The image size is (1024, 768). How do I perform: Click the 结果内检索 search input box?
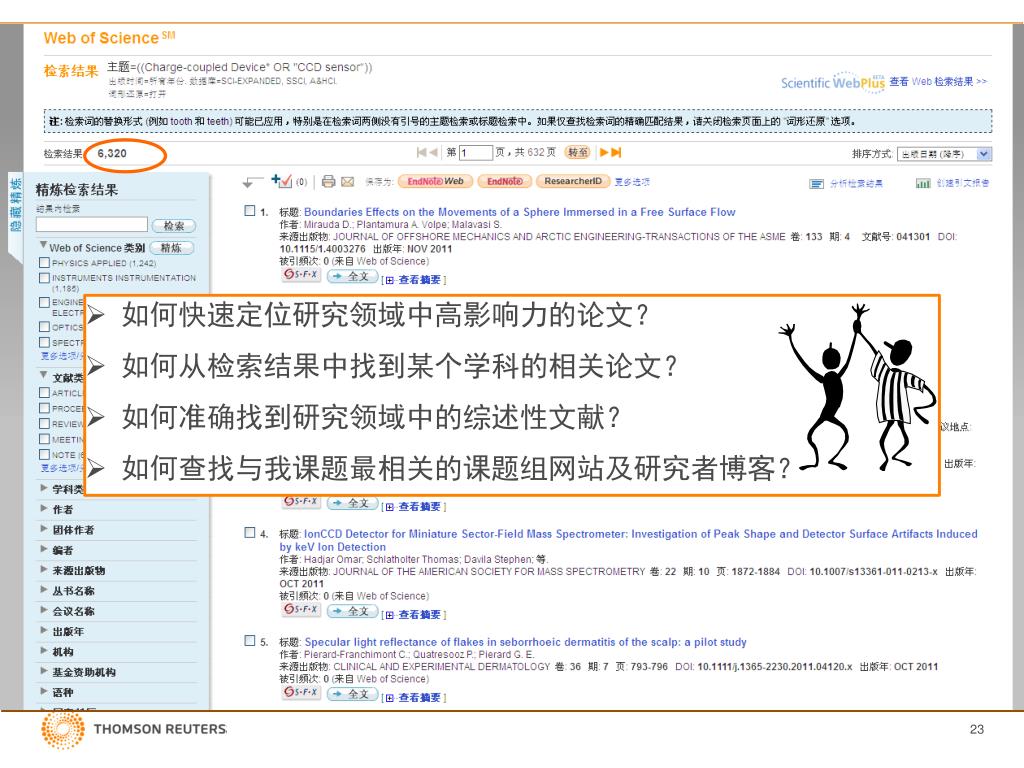92,225
